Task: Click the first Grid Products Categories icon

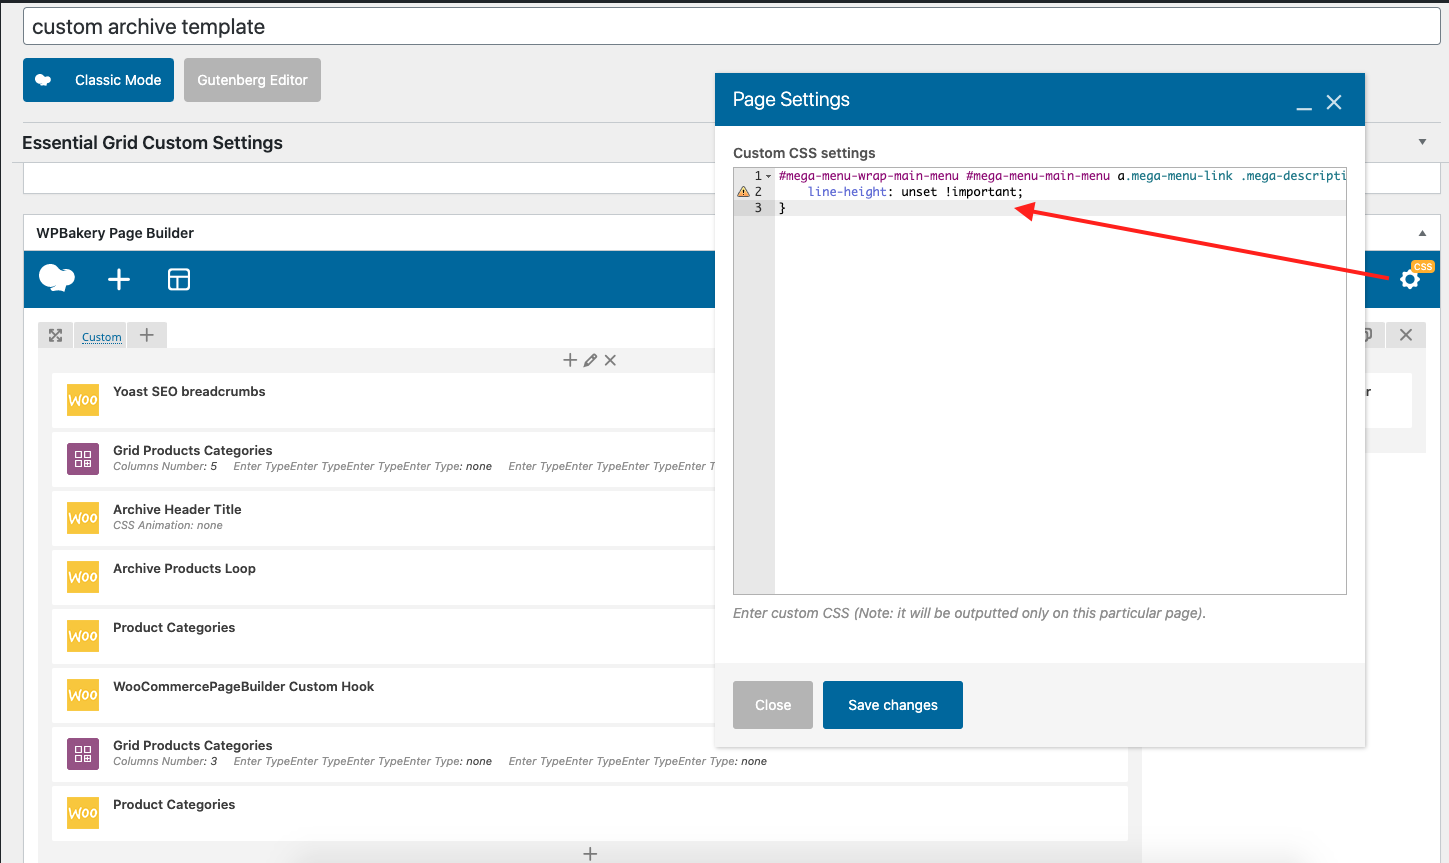Action: tap(83, 459)
